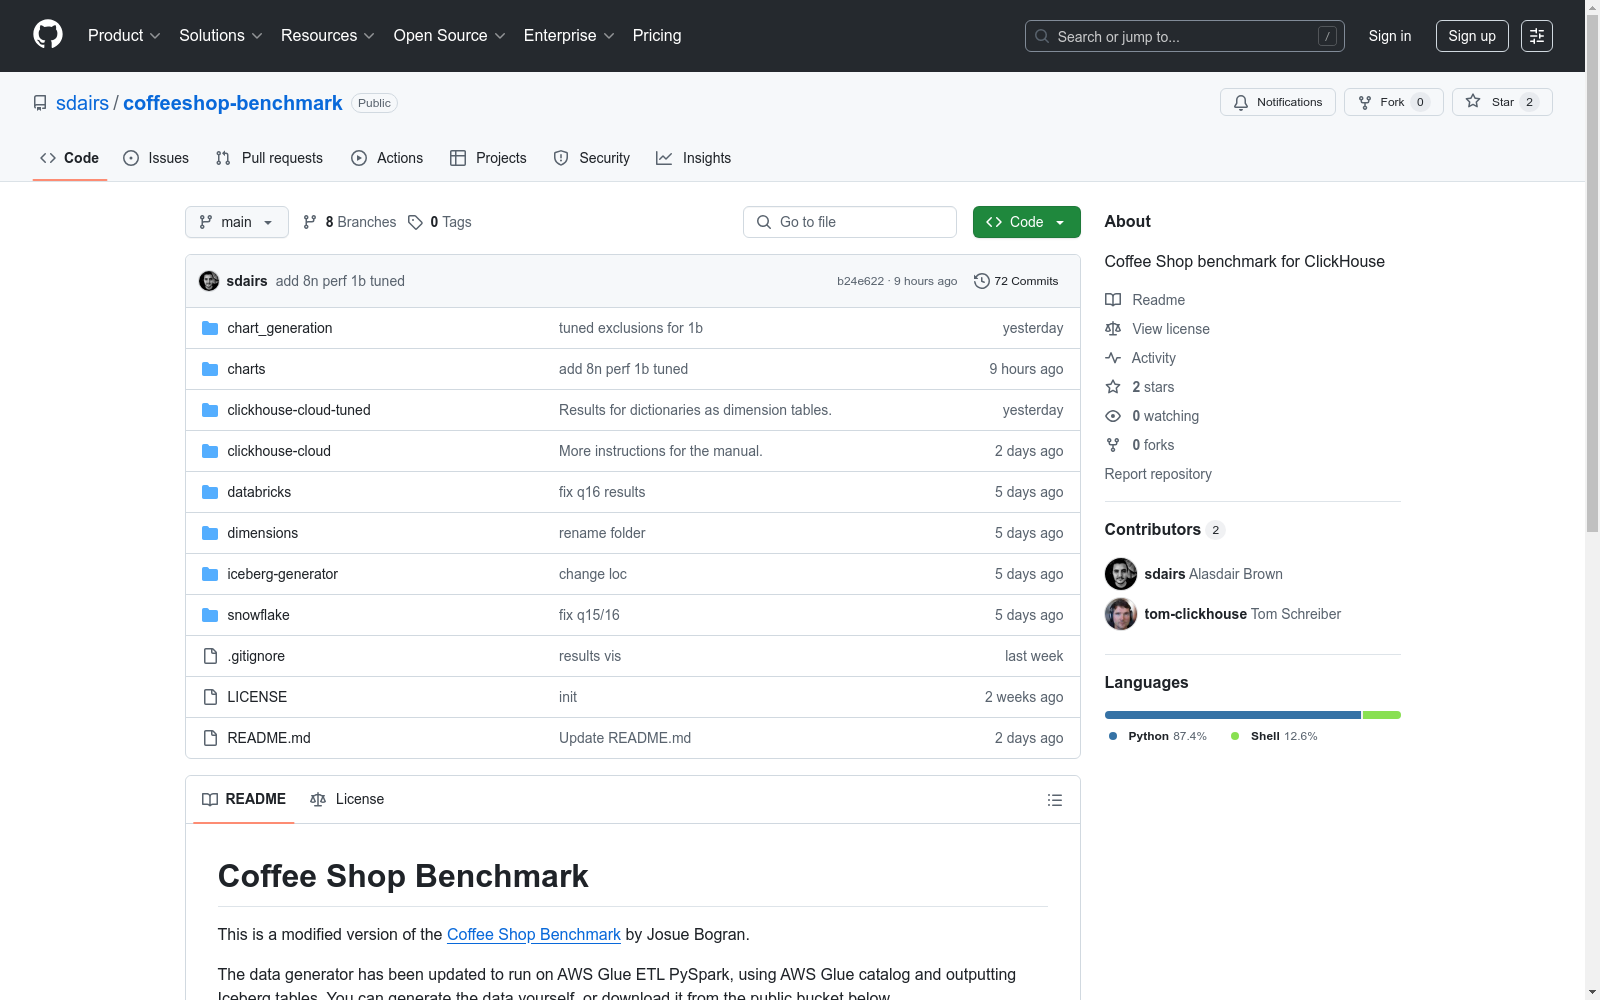Click the Report repository link
Viewport: 1600px width, 1000px height.
click(x=1158, y=474)
